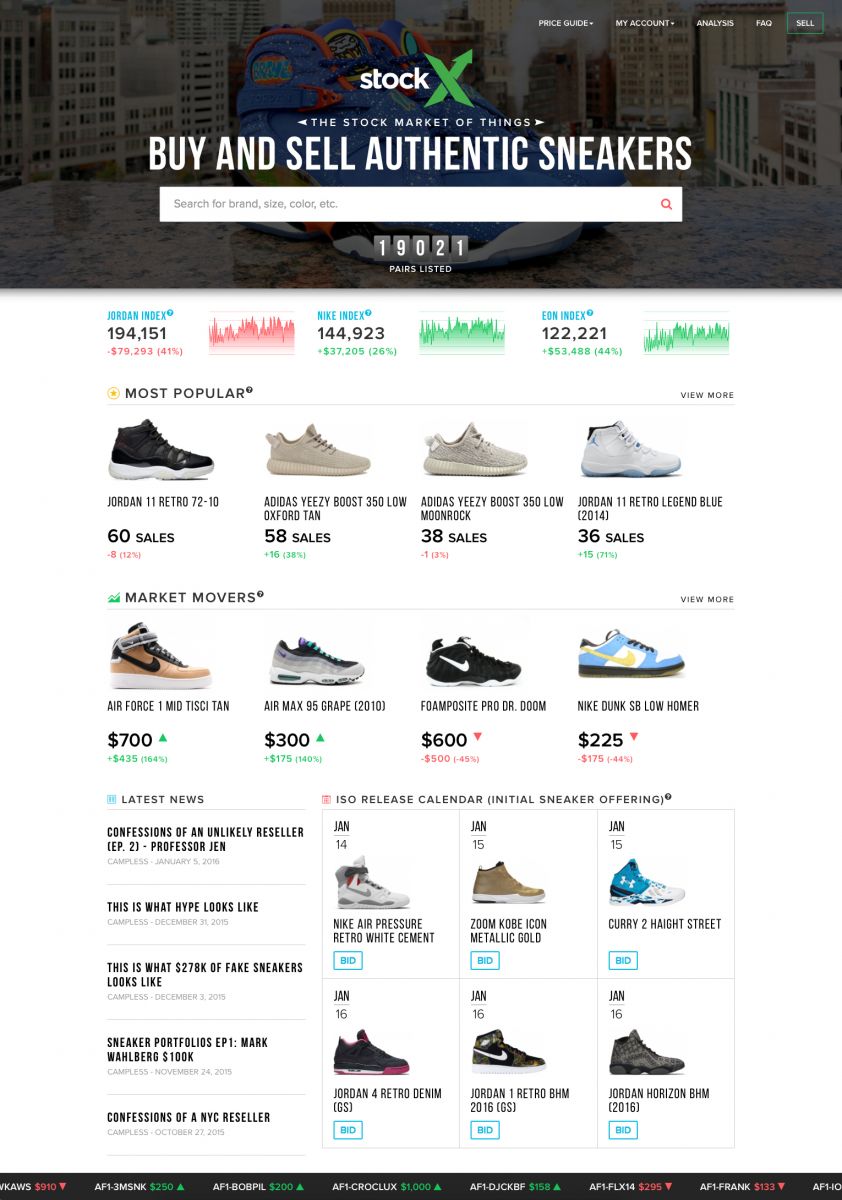View more Most Popular sneakers

coord(707,395)
